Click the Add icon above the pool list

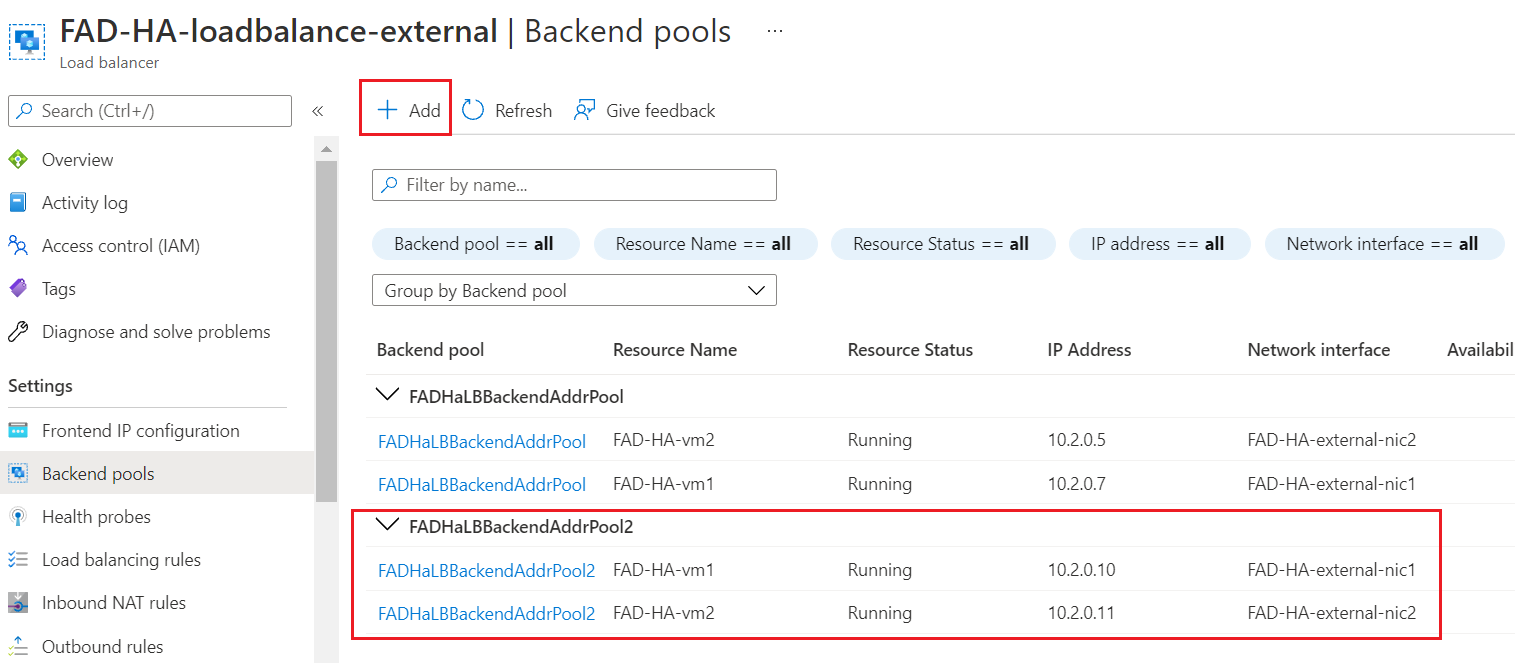[x=389, y=110]
